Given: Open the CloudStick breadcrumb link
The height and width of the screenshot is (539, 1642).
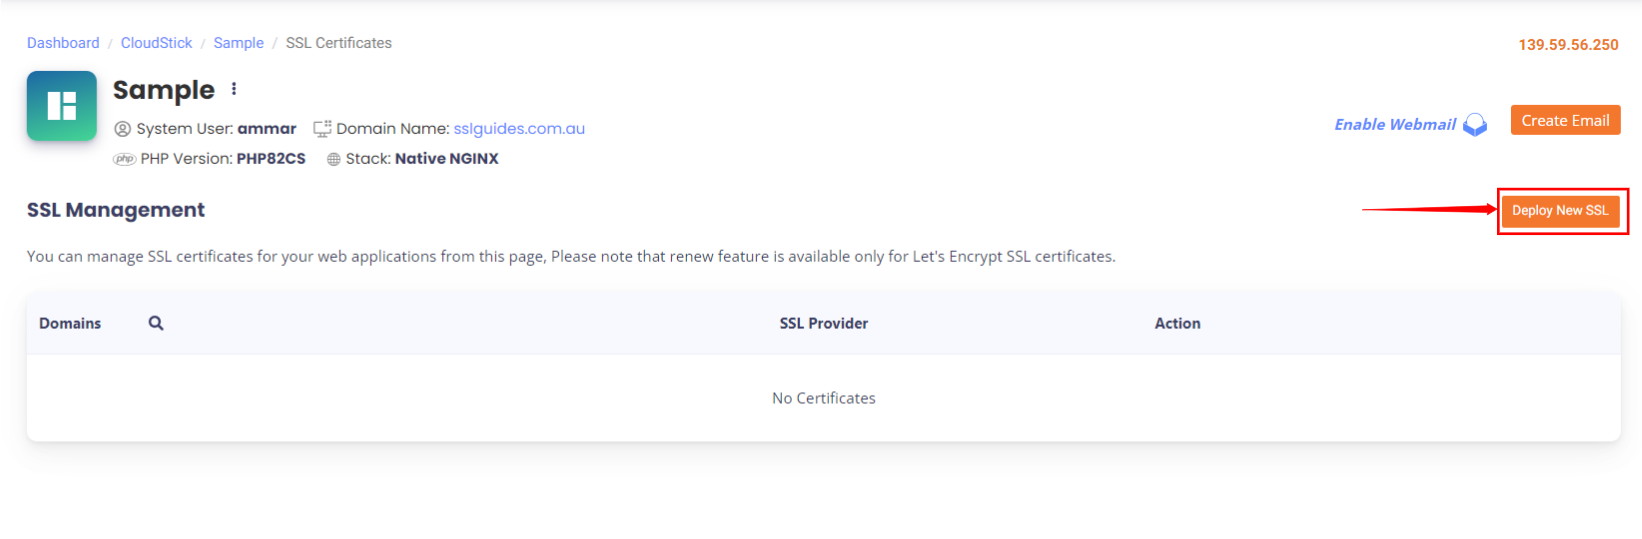Looking at the screenshot, I should (157, 43).
